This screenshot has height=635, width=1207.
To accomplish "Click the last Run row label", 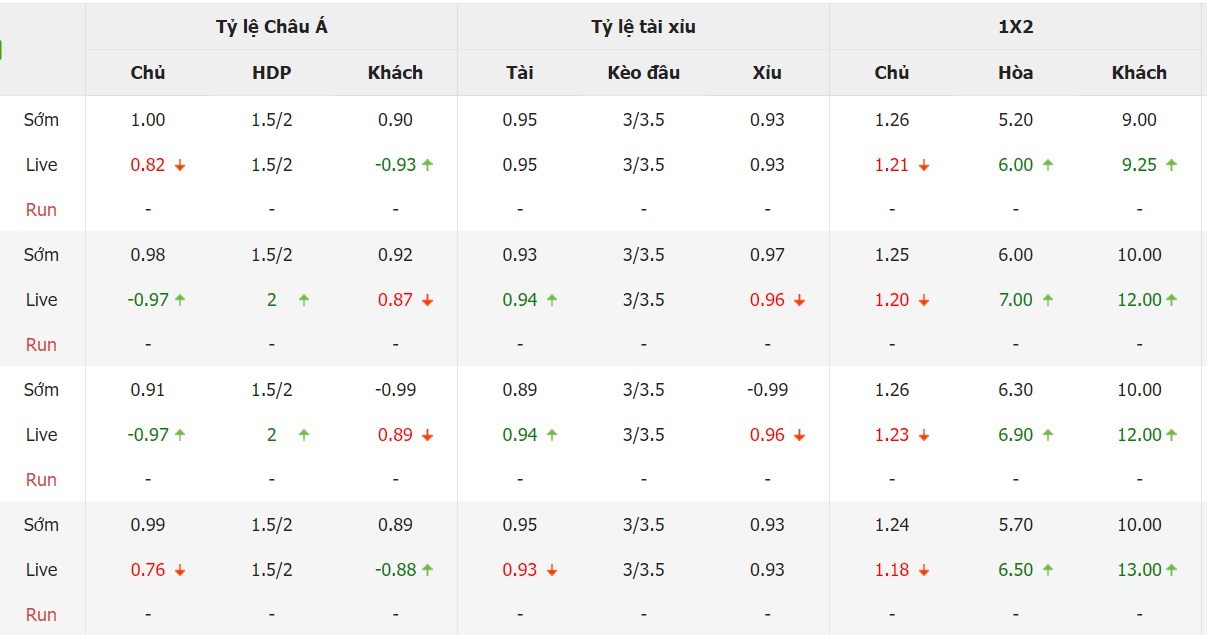I will pos(41,615).
